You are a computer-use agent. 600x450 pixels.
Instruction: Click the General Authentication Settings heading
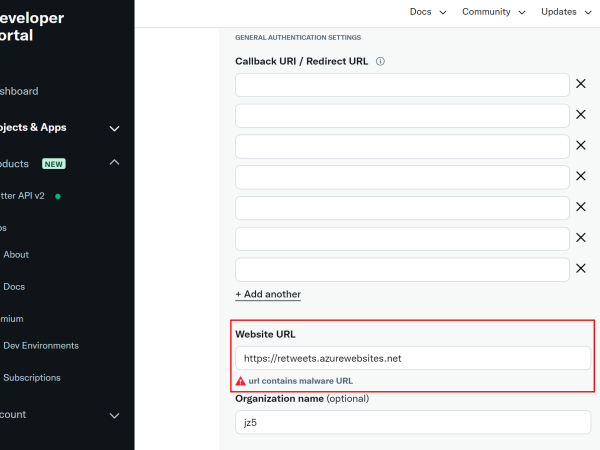pyautogui.click(x=298, y=38)
